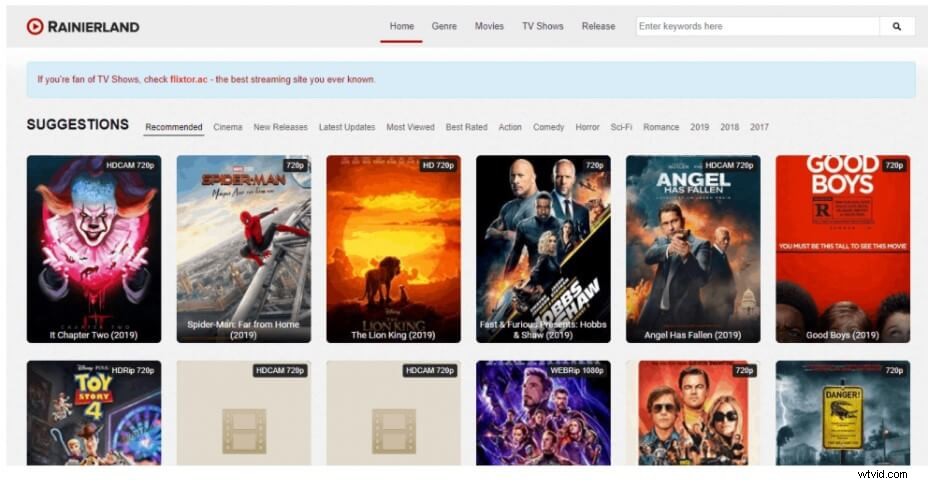Focus the Enter keywords search field
The width and height of the screenshot is (928, 484).
click(x=758, y=26)
